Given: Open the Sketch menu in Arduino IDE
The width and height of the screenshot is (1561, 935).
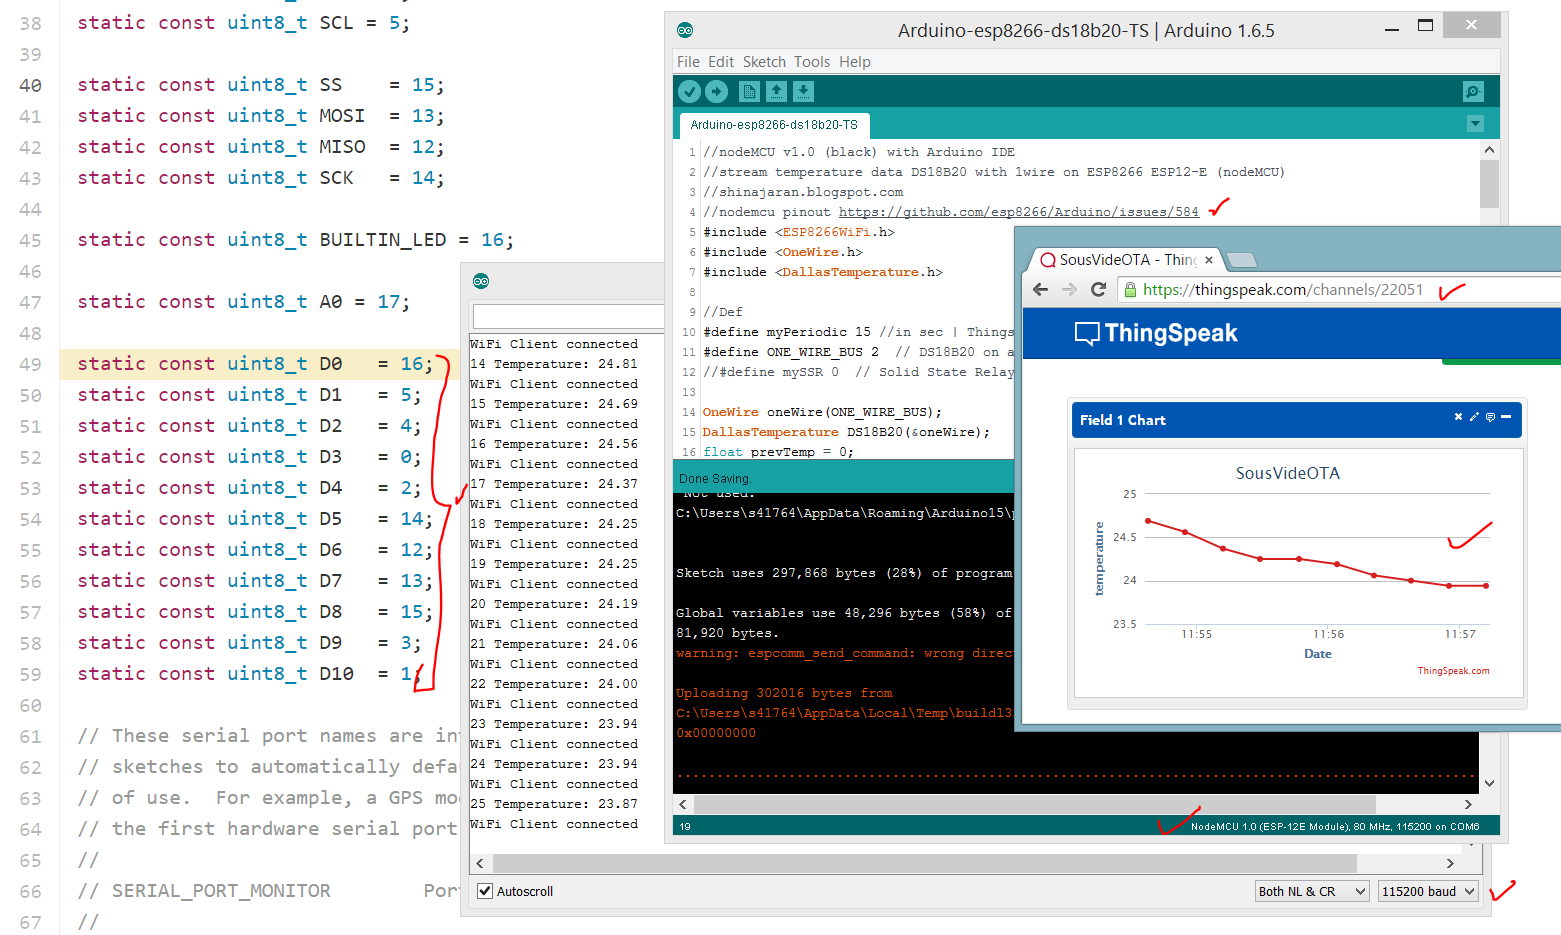Looking at the screenshot, I should pyautogui.click(x=764, y=62).
